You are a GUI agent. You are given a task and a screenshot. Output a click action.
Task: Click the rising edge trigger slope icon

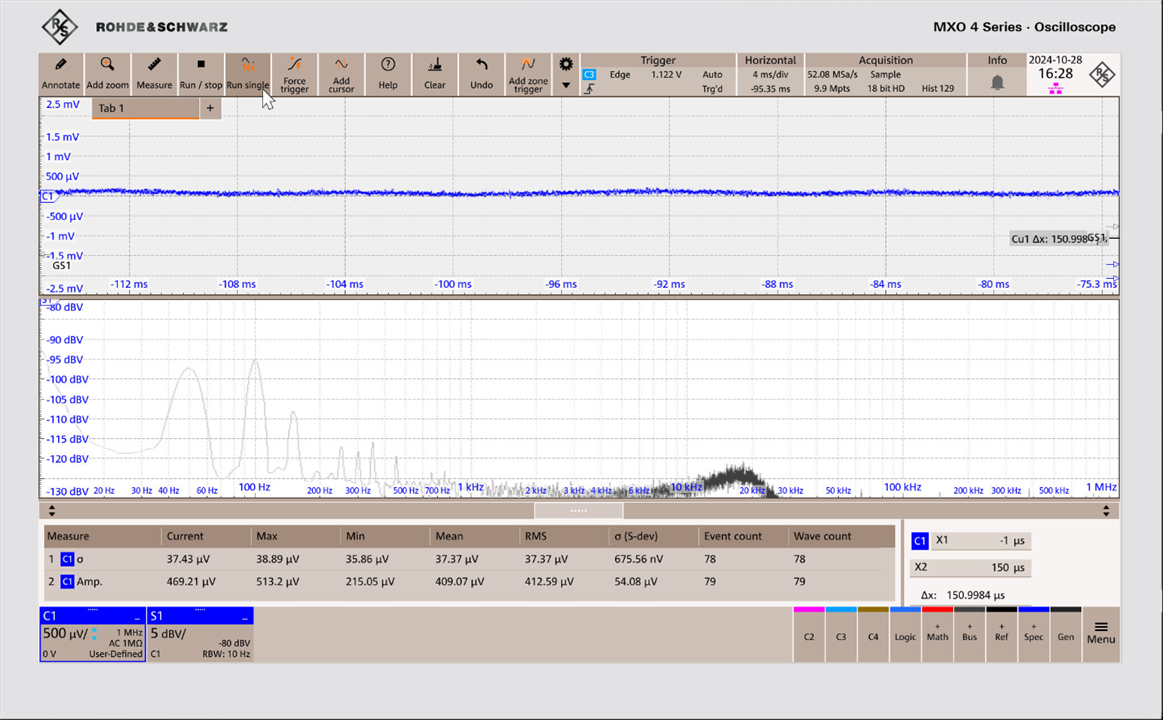click(x=589, y=89)
